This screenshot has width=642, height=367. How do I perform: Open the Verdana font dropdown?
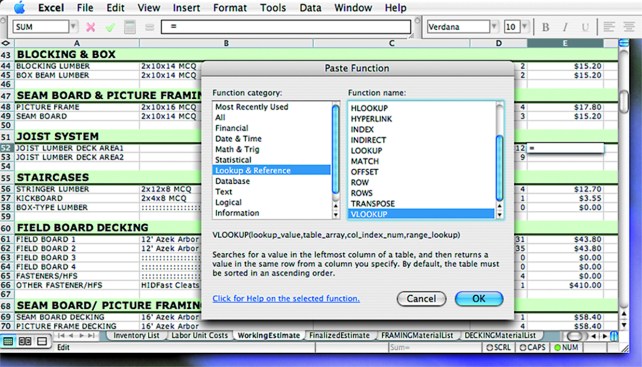tap(495, 27)
